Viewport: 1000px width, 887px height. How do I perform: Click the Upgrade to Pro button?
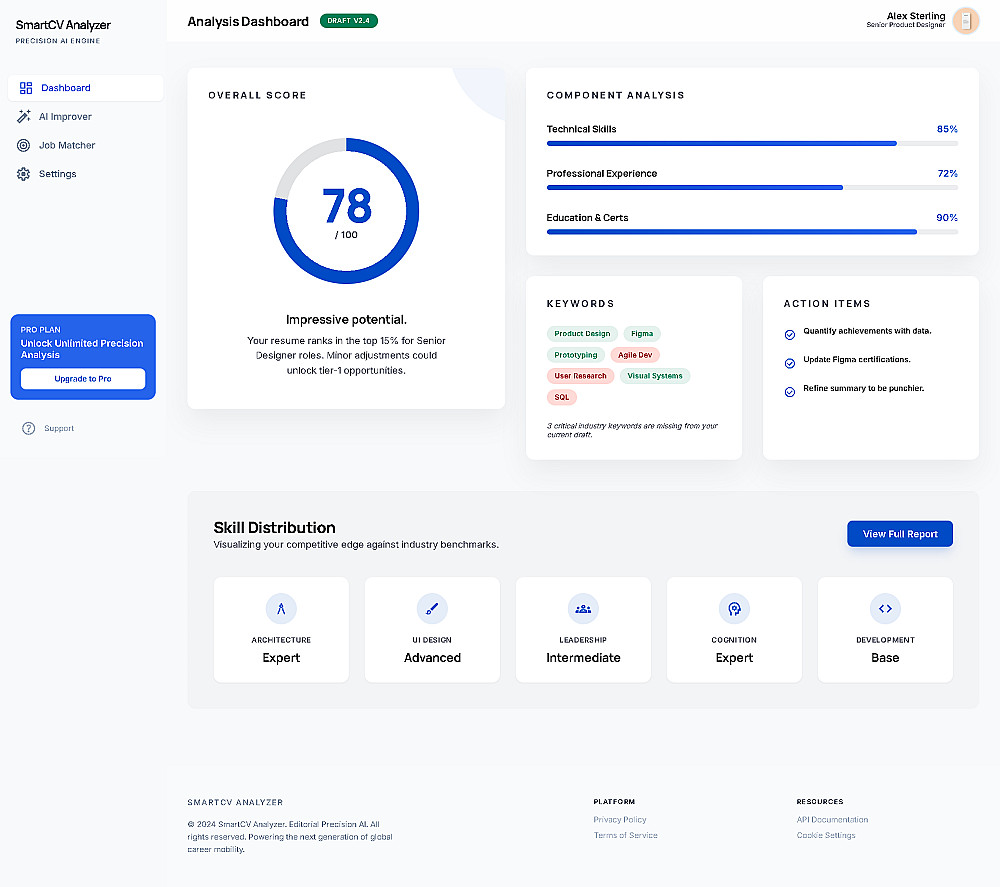pos(83,379)
